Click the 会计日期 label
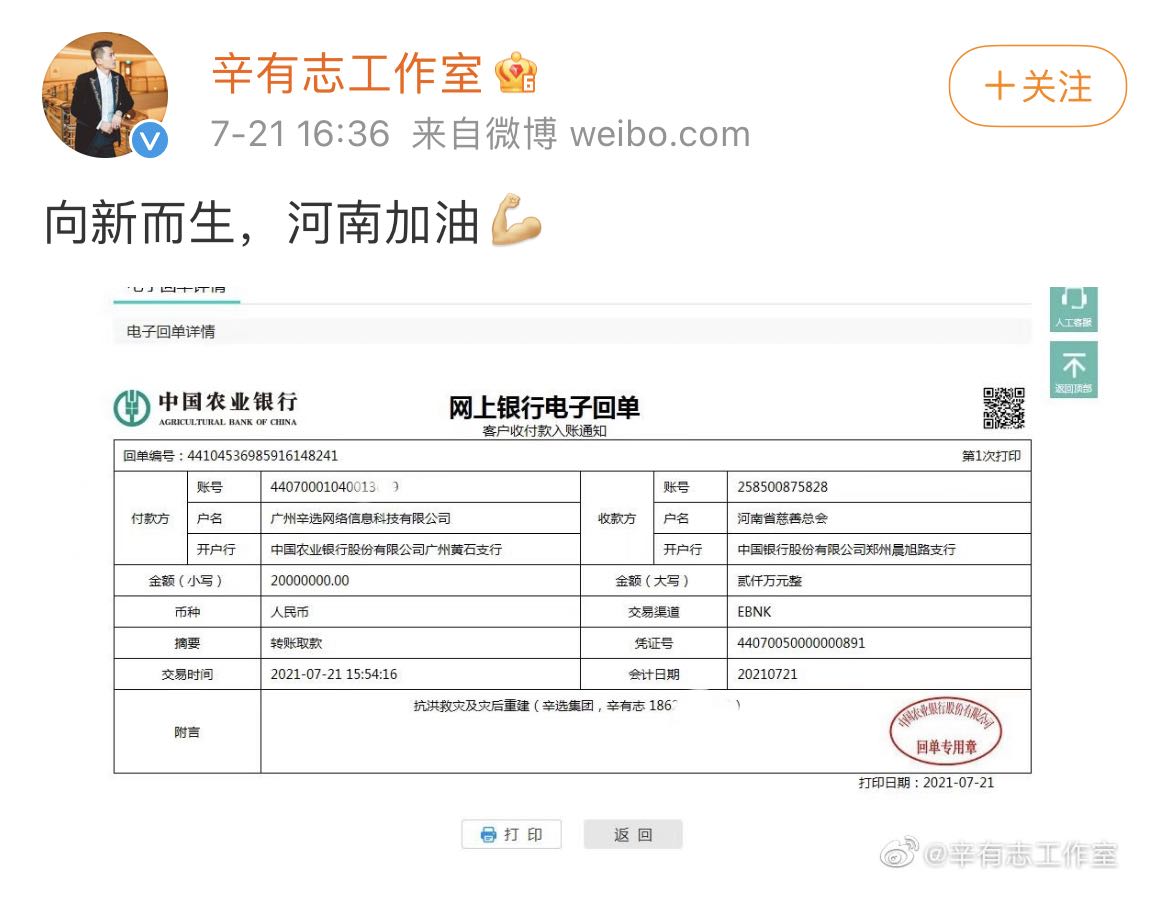 coord(654,675)
